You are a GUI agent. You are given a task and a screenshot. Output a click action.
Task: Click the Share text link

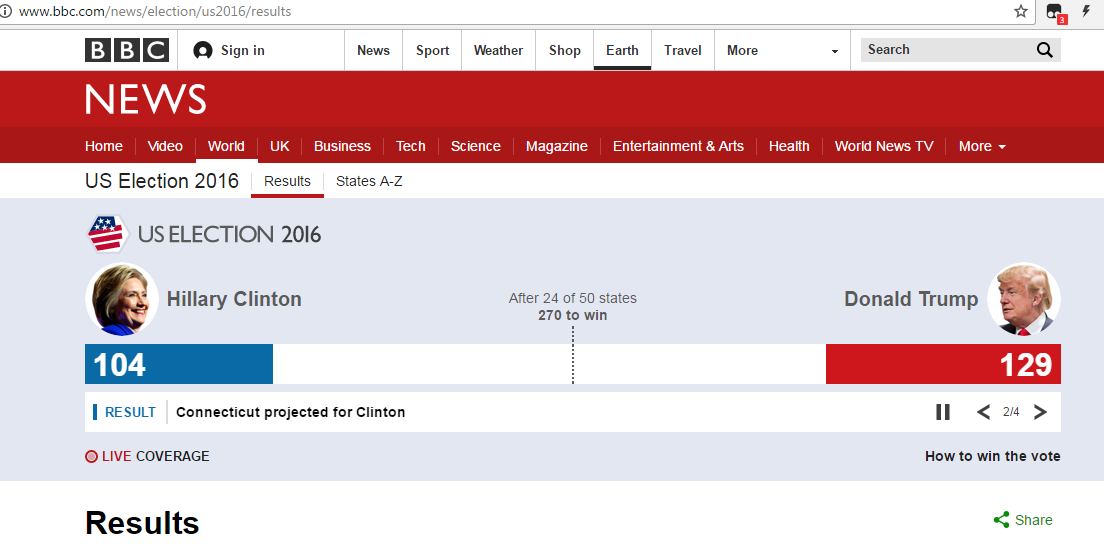click(x=1034, y=520)
